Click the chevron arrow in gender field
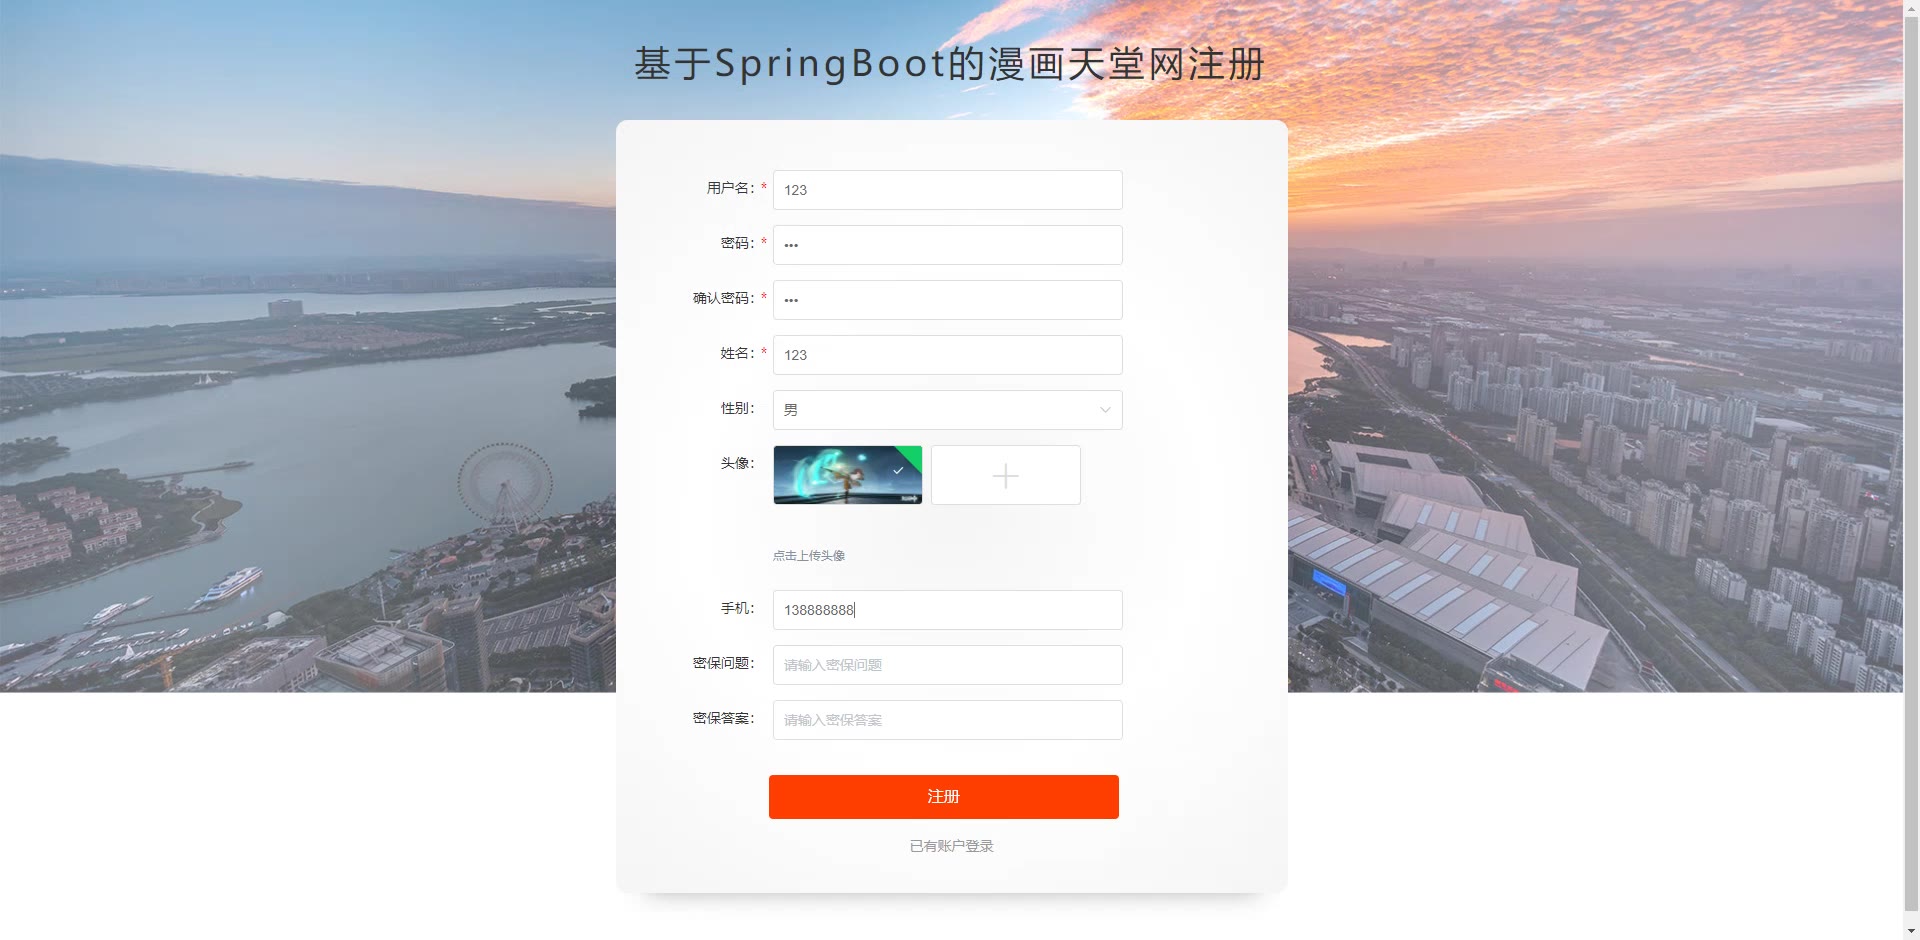The height and width of the screenshot is (940, 1920). point(1105,410)
